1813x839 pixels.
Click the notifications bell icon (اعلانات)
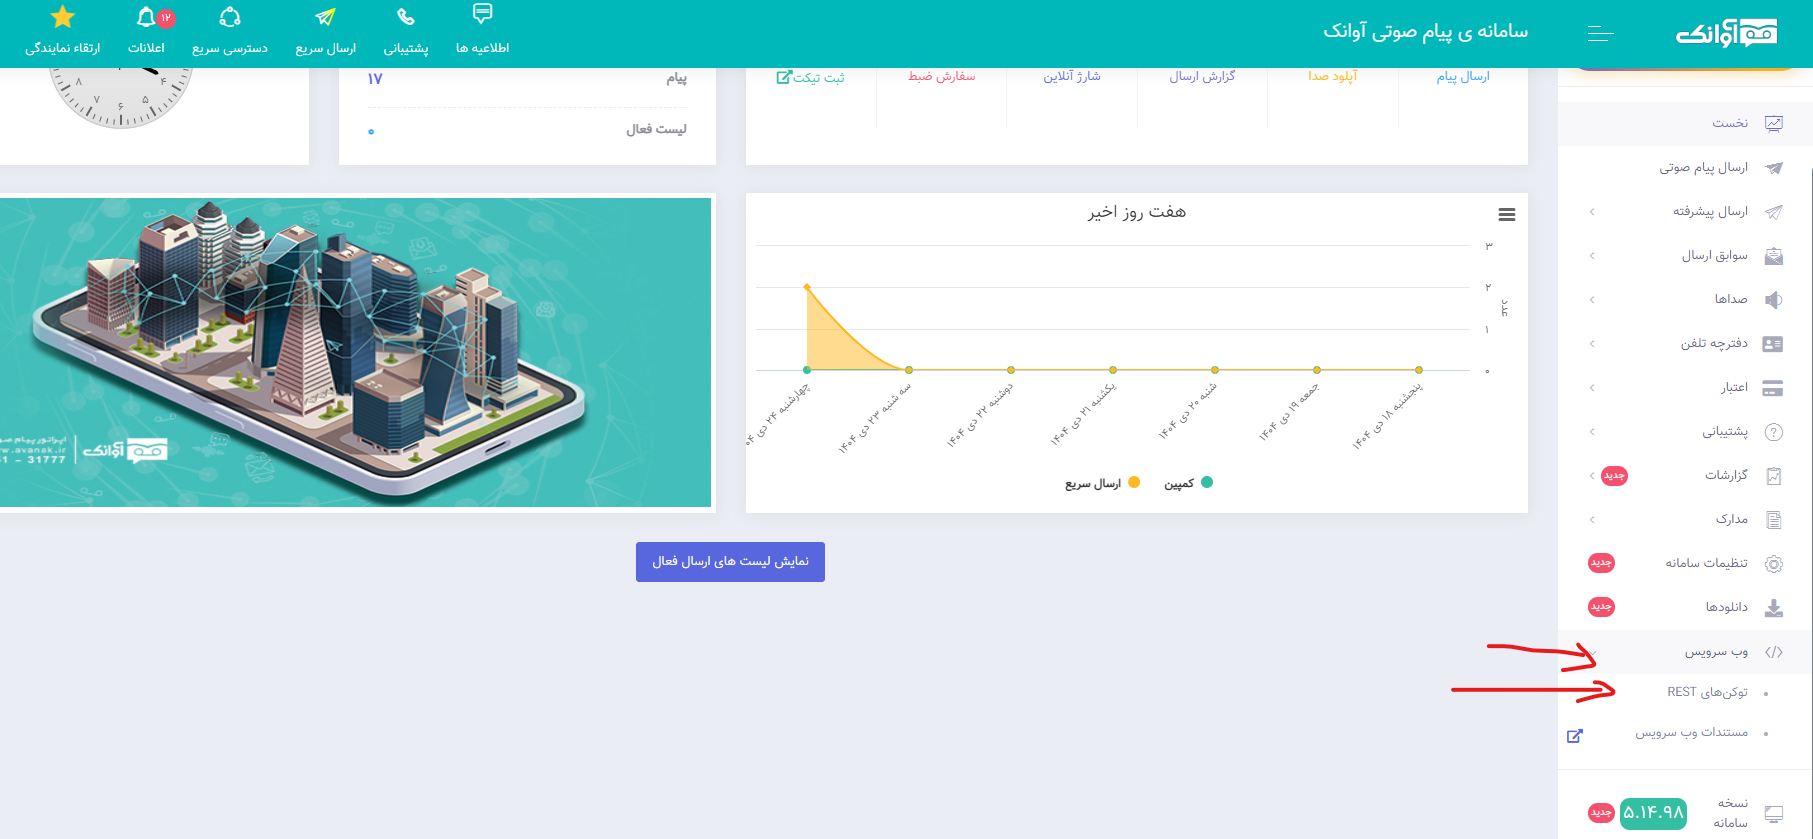147,18
